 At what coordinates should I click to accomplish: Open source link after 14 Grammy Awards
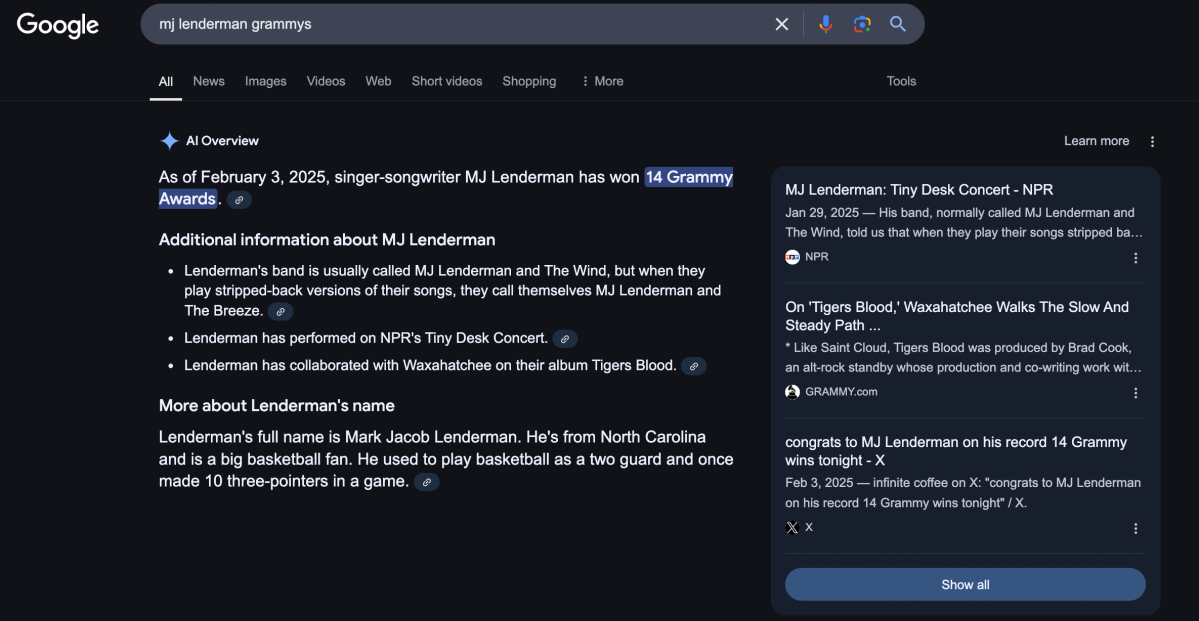(239, 200)
